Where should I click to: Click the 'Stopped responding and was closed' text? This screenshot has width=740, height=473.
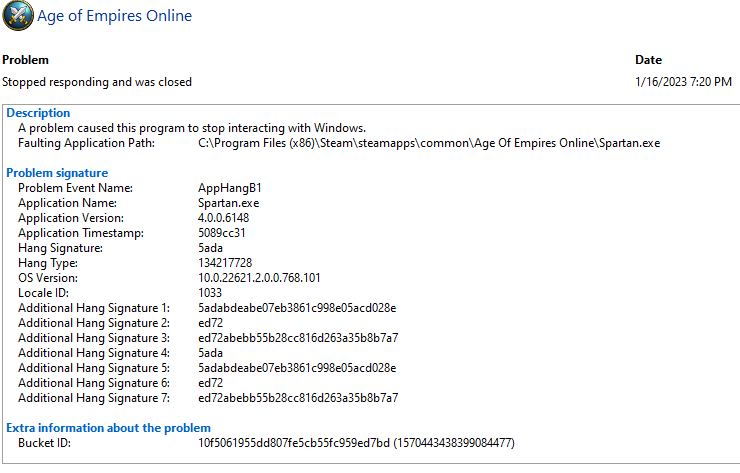coord(97,82)
